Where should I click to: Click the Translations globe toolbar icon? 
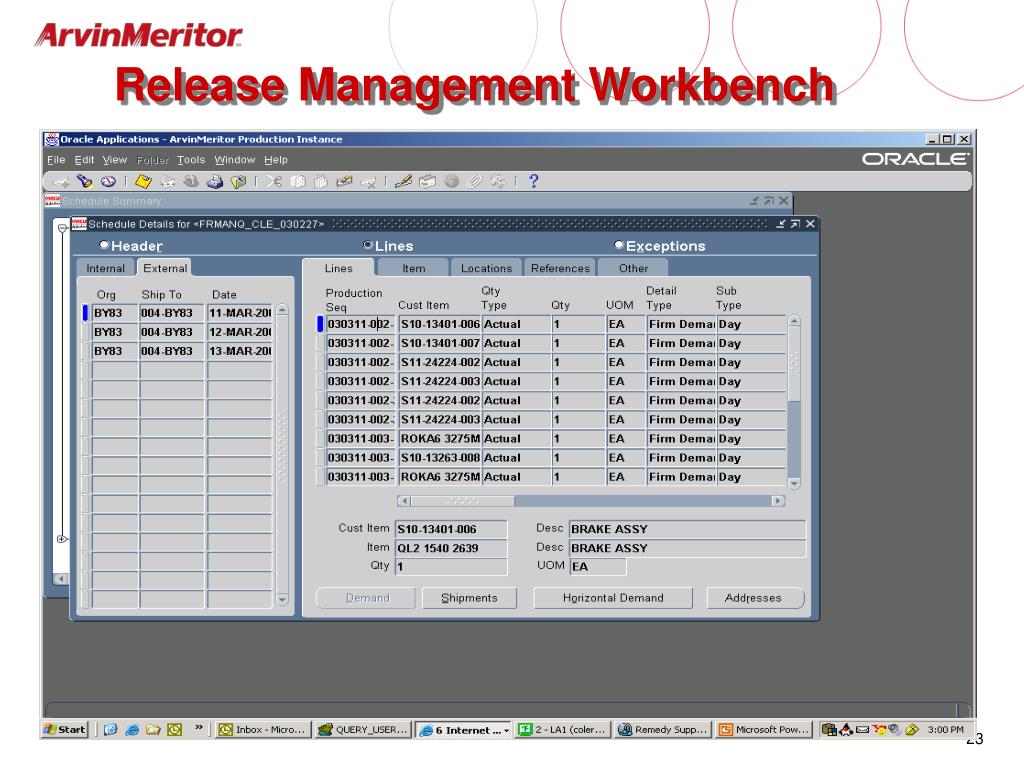click(x=451, y=181)
